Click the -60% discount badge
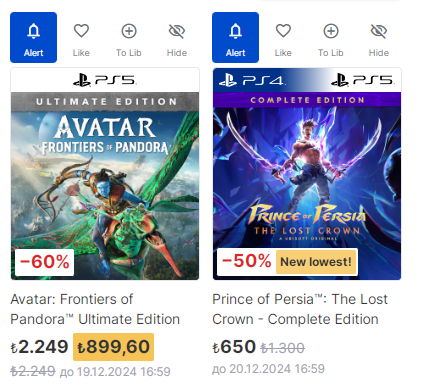 pyautogui.click(x=45, y=262)
